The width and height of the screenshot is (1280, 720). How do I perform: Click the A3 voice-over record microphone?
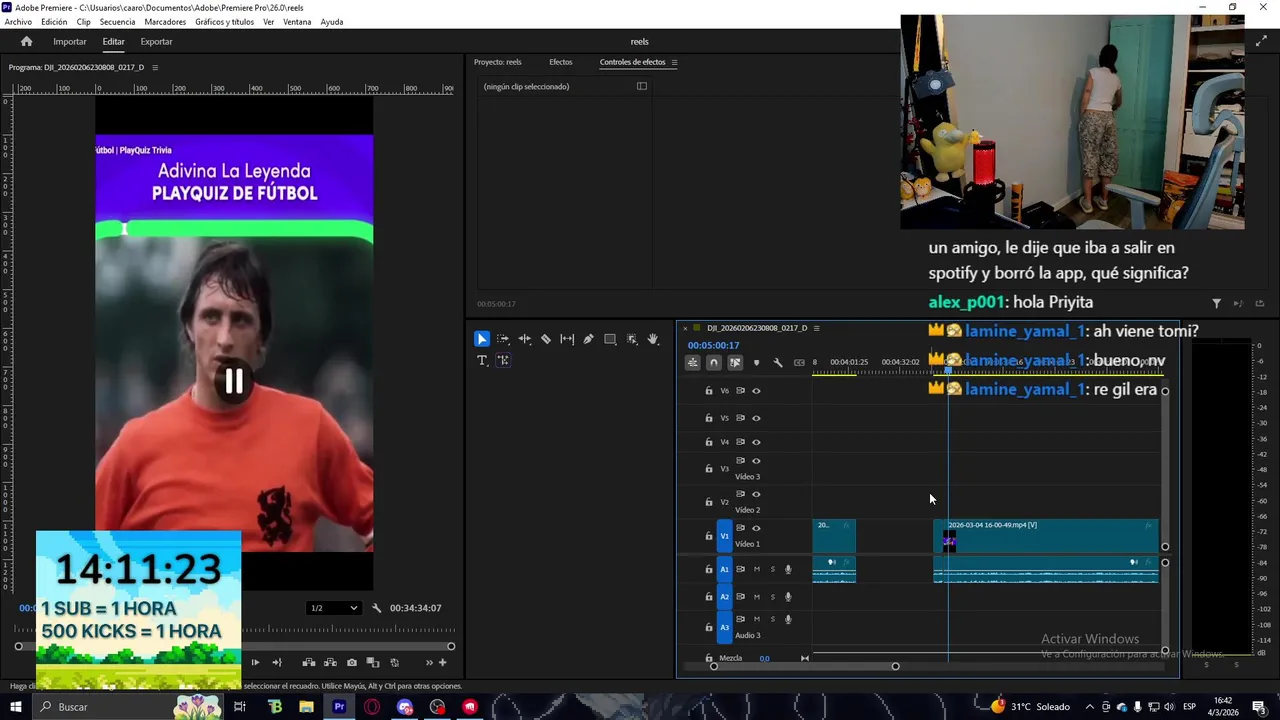(788, 619)
